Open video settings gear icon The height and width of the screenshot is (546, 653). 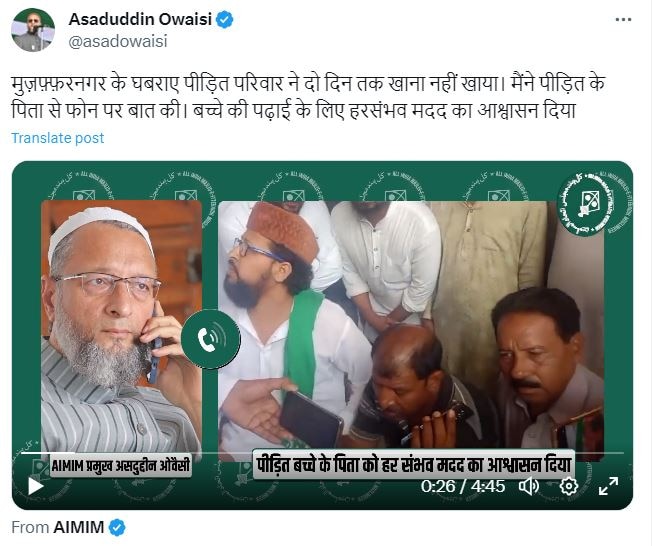coord(569,486)
